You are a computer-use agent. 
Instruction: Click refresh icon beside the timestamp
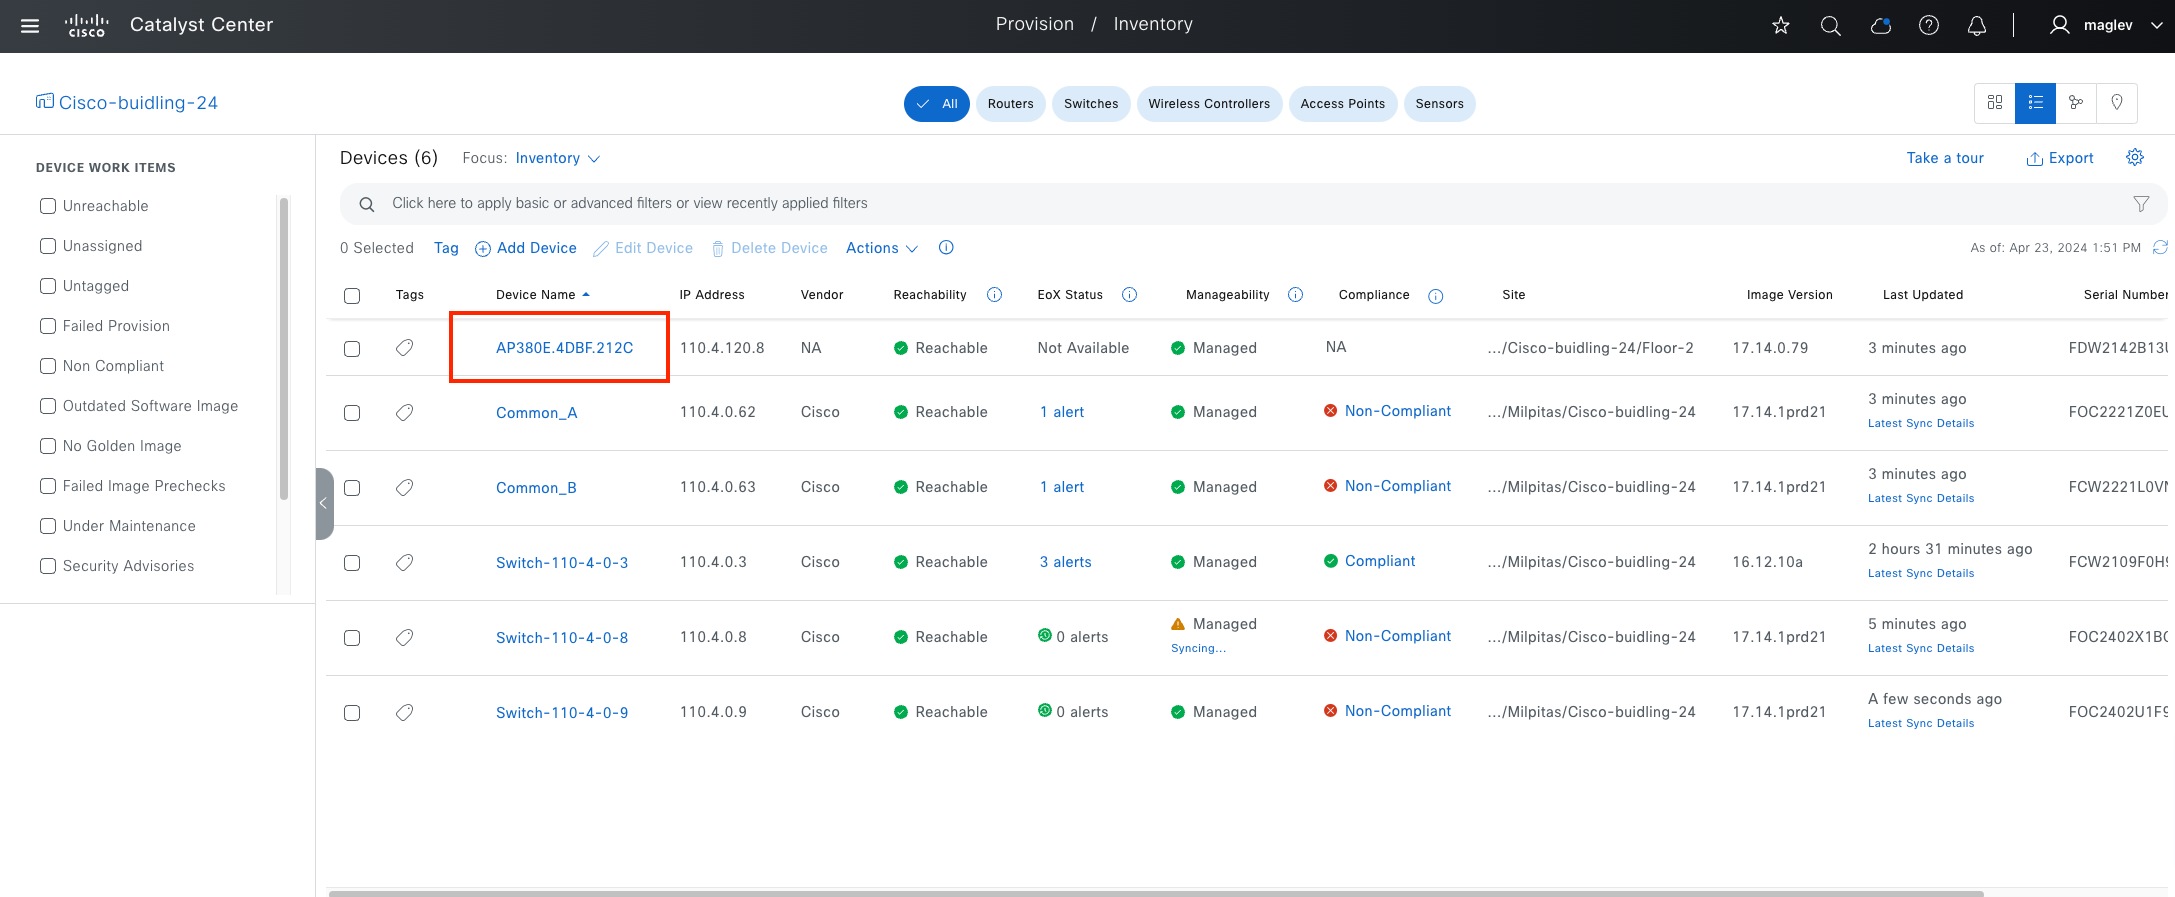[x=2160, y=247]
